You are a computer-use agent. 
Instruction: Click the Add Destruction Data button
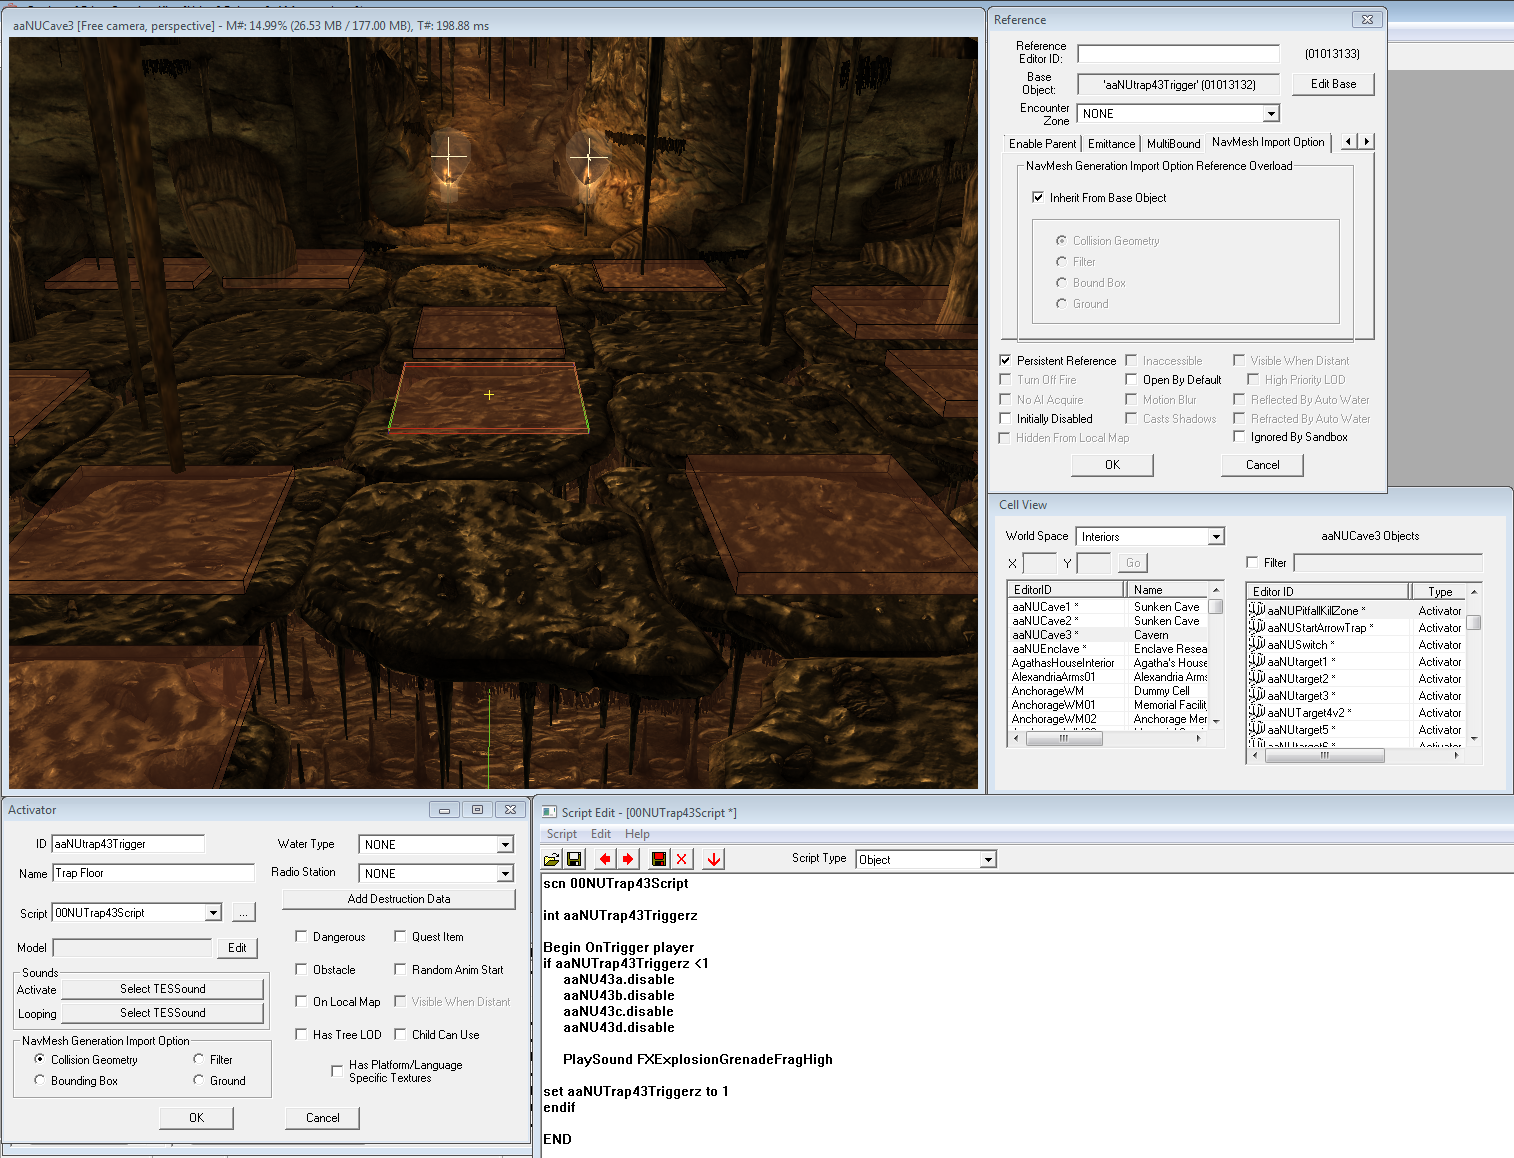pyautogui.click(x=398, y=899)
